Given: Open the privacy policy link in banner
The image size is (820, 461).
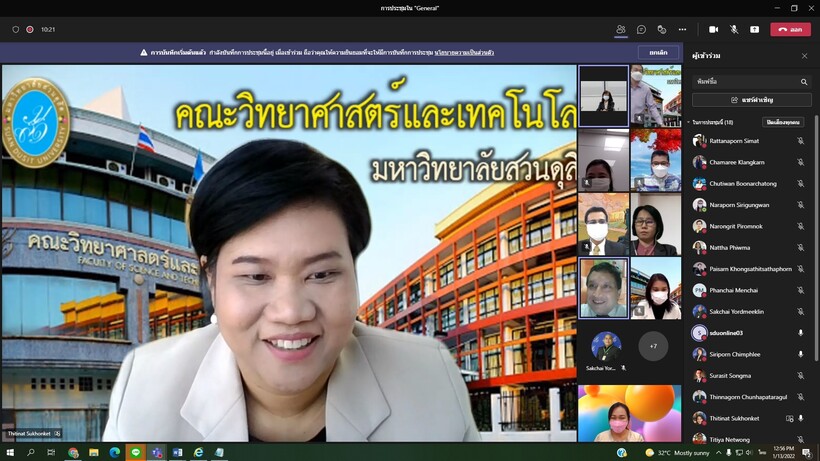Looking at the screenshot, I should pyautogui.click(x=464, y=53).
